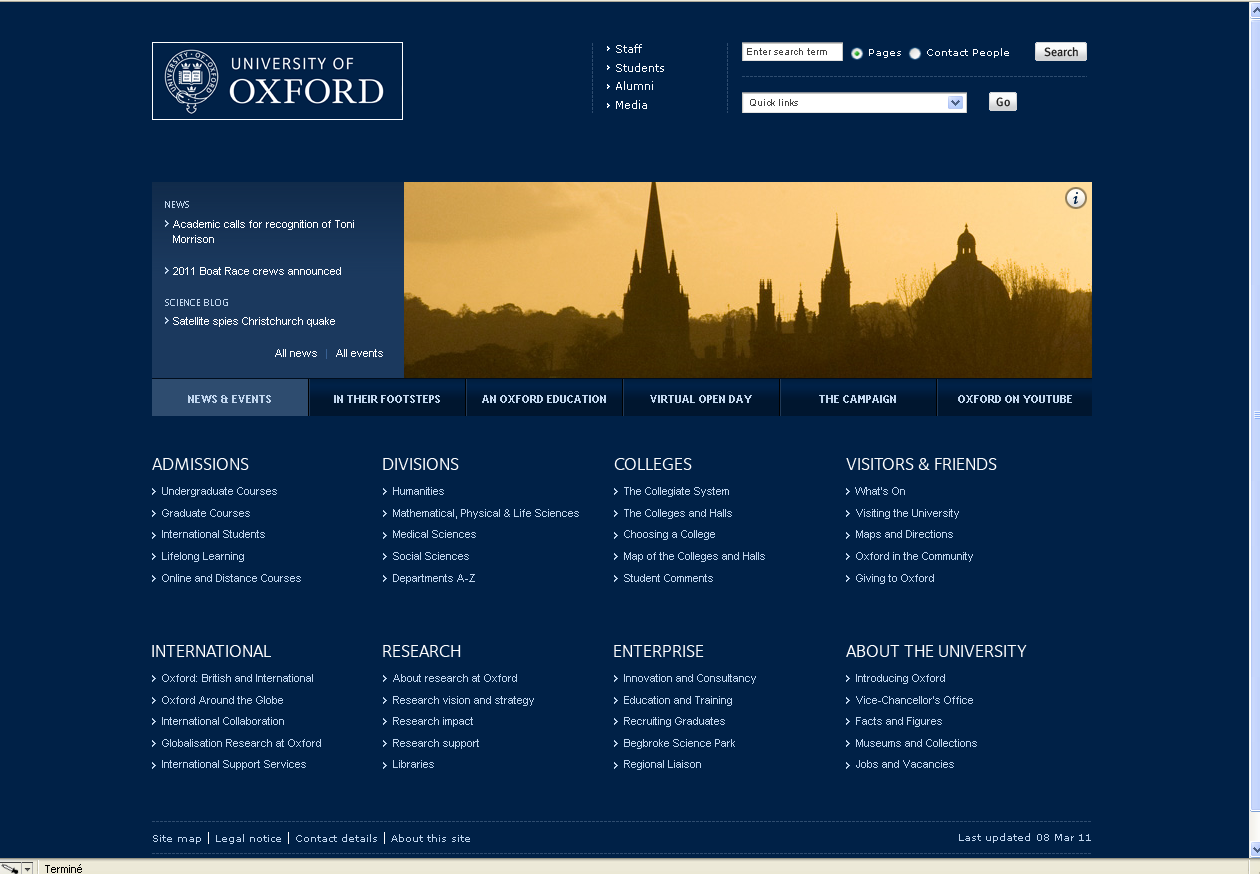Open About research at Oxford
The height and width of the screenshot is (874, 1260).
click(x=455, y=678)
